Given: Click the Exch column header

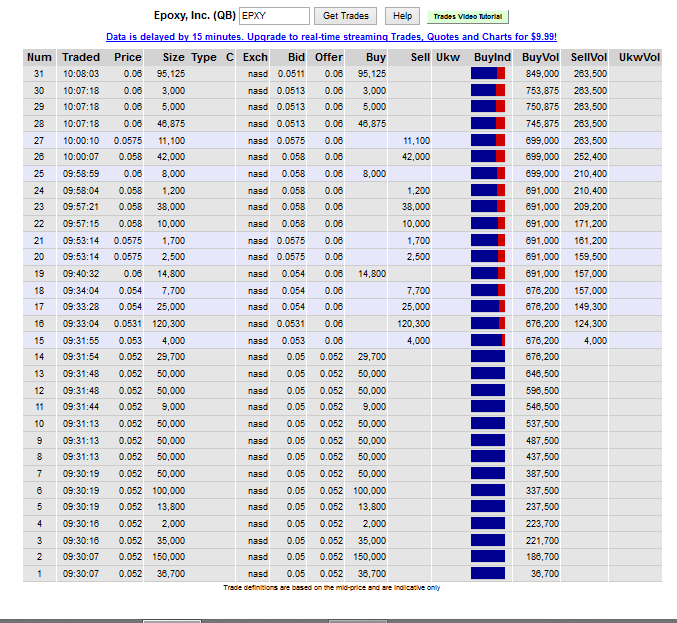Looking at the screenshot, I should [255, 57].
